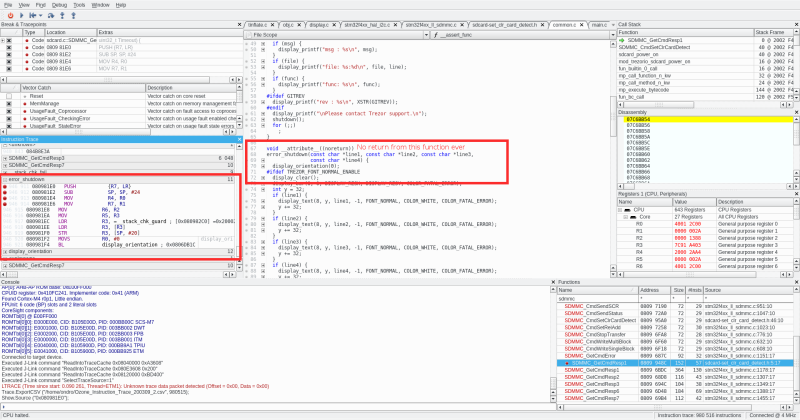Expand the sdcard.c::SDMMC_Ge breakpoint row
800x420 pixels.
3,40
